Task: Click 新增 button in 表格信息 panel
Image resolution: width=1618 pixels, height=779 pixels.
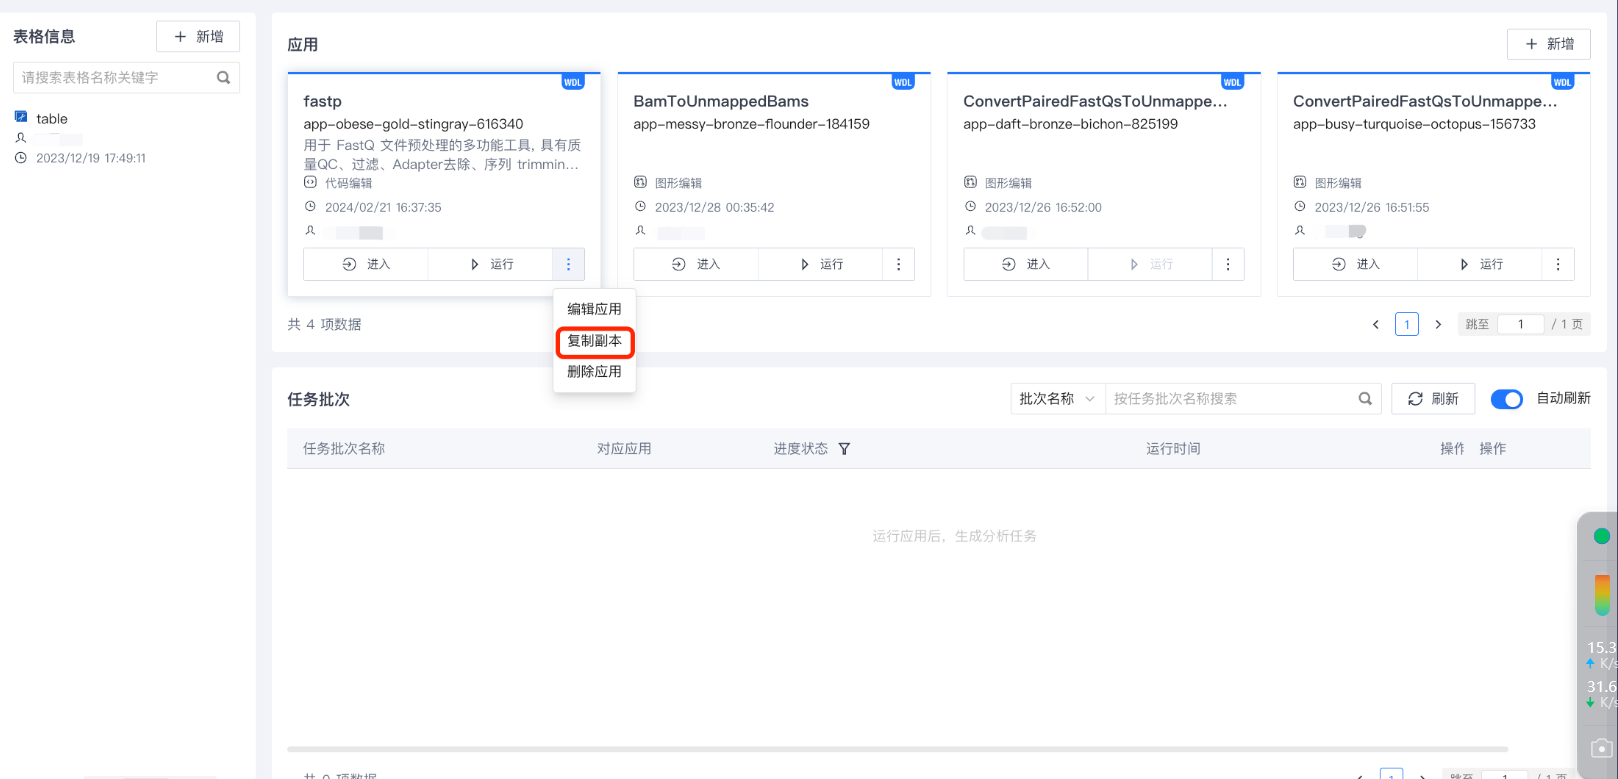Action: pos(198,37)
